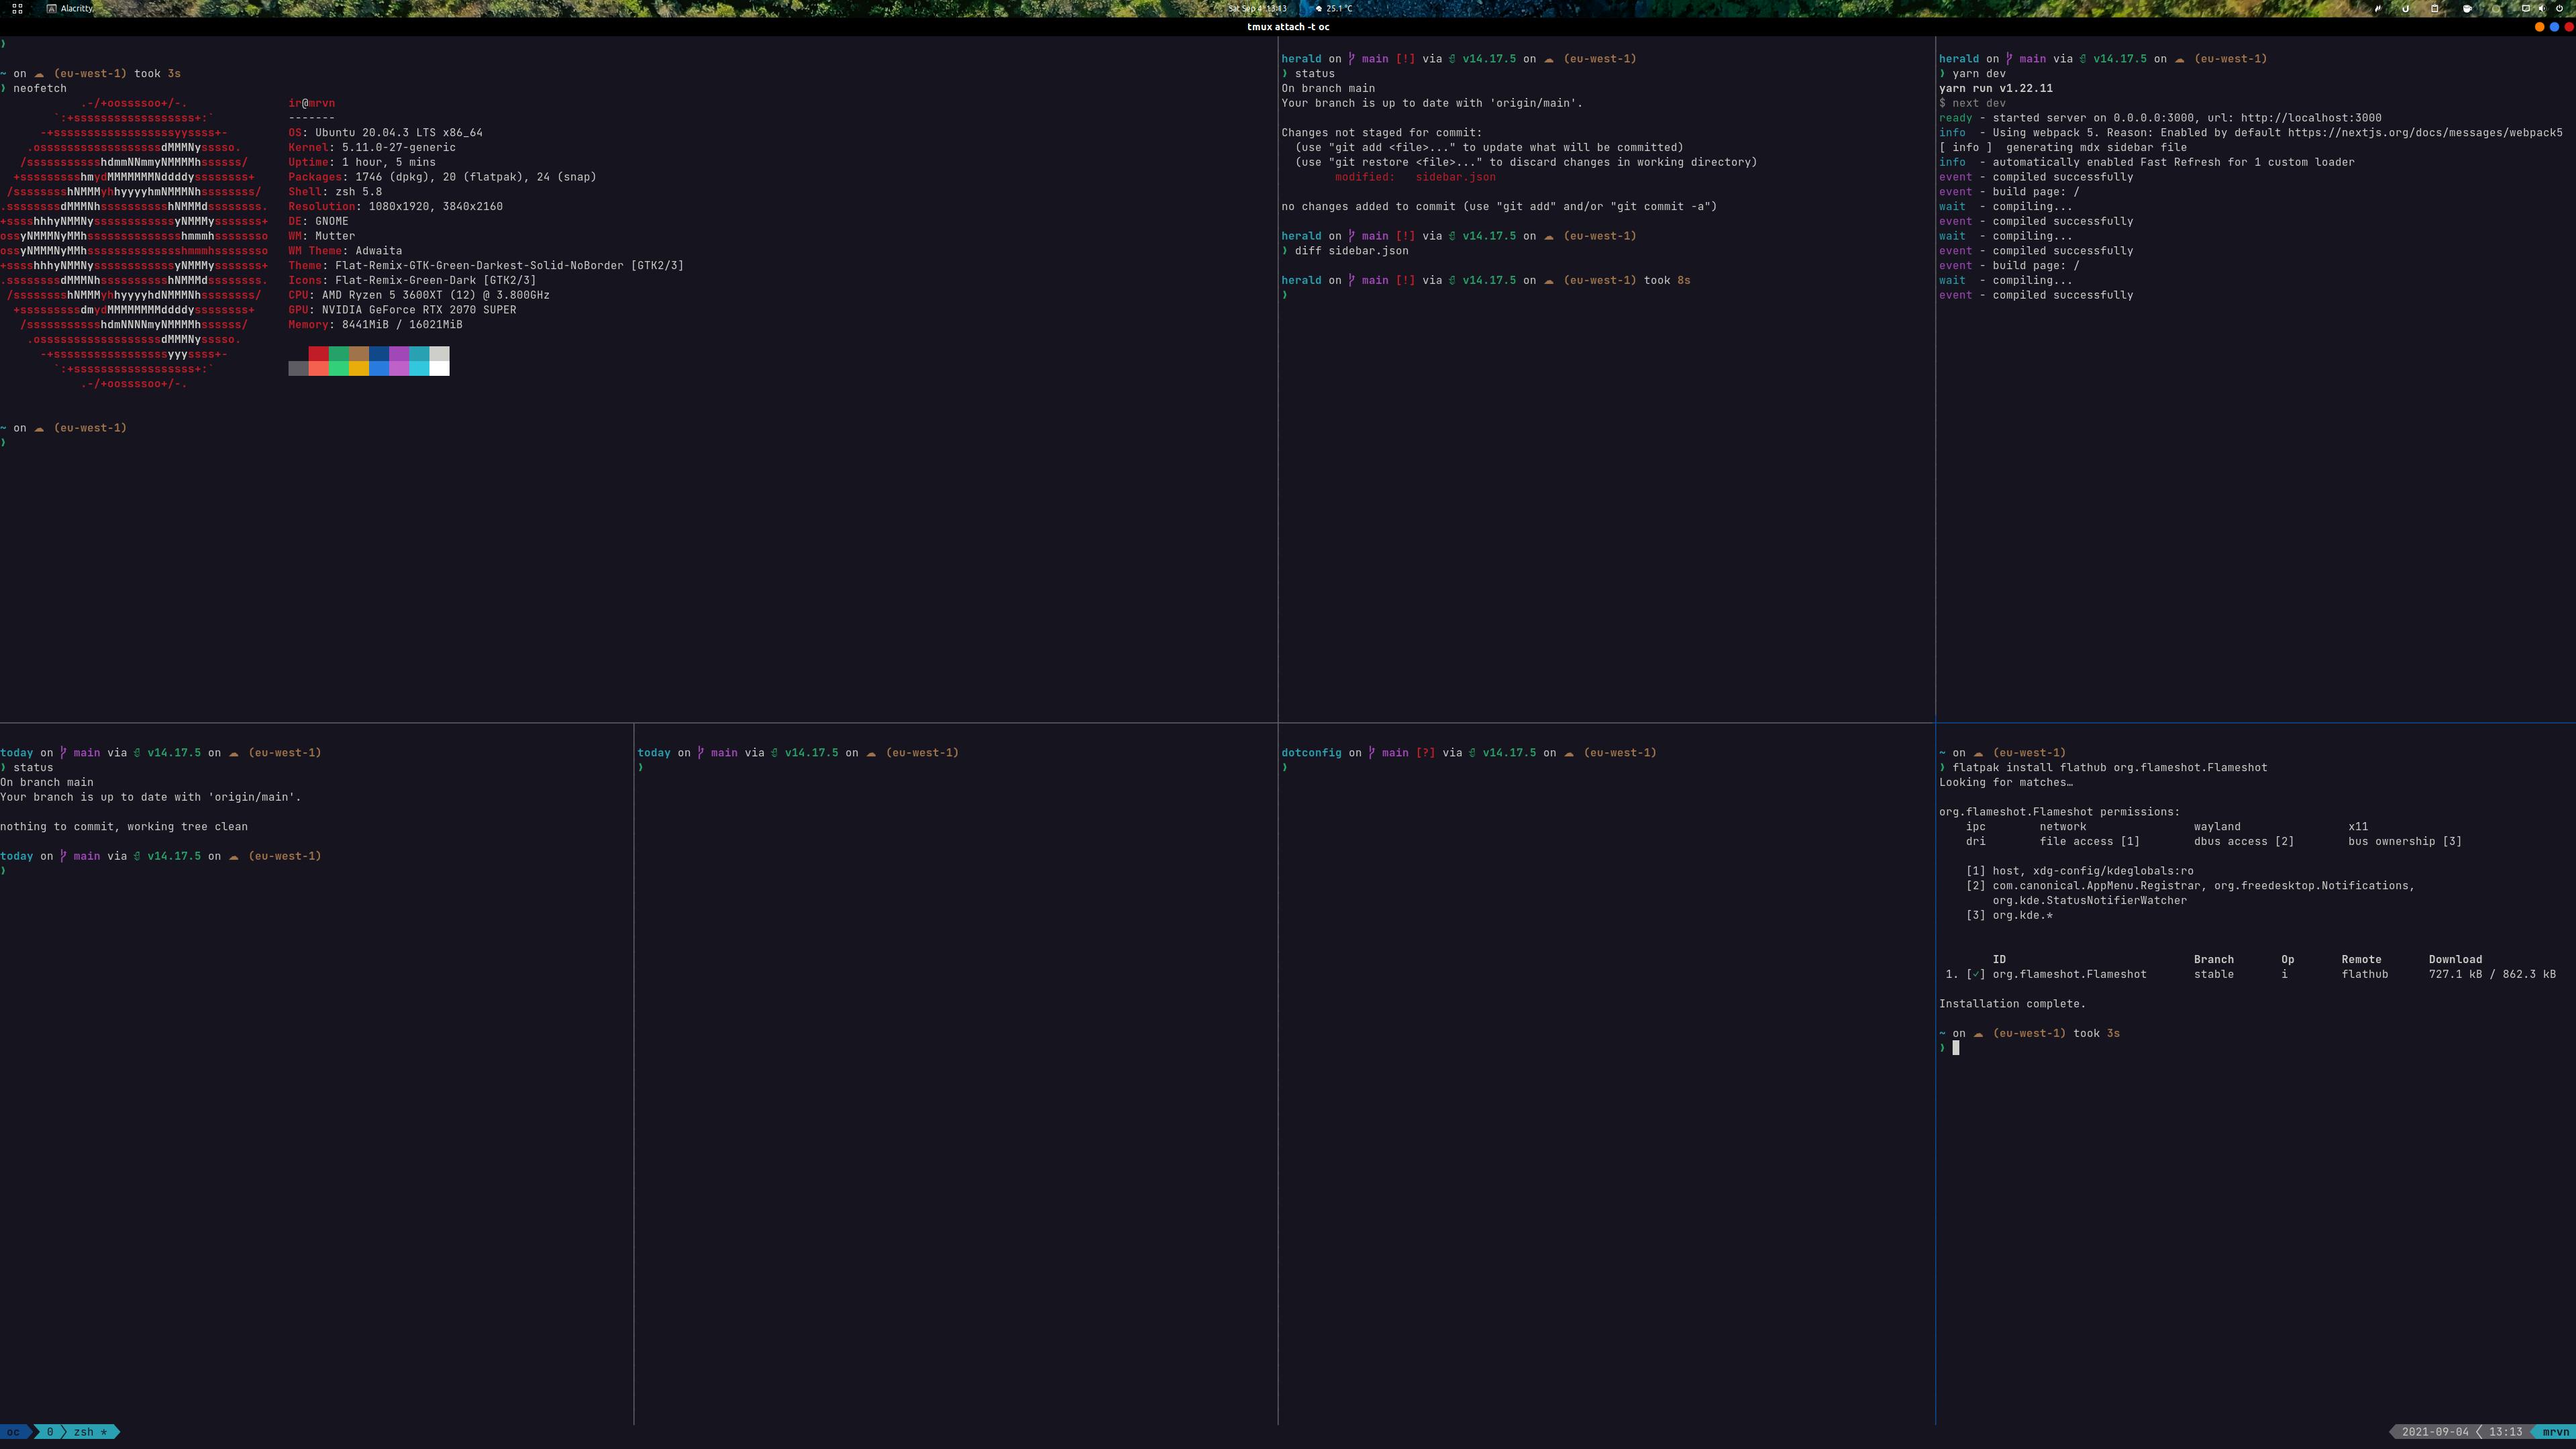
Task: Click the 'bus ownership [3]' permission entry
Action: click(2405, 842)
